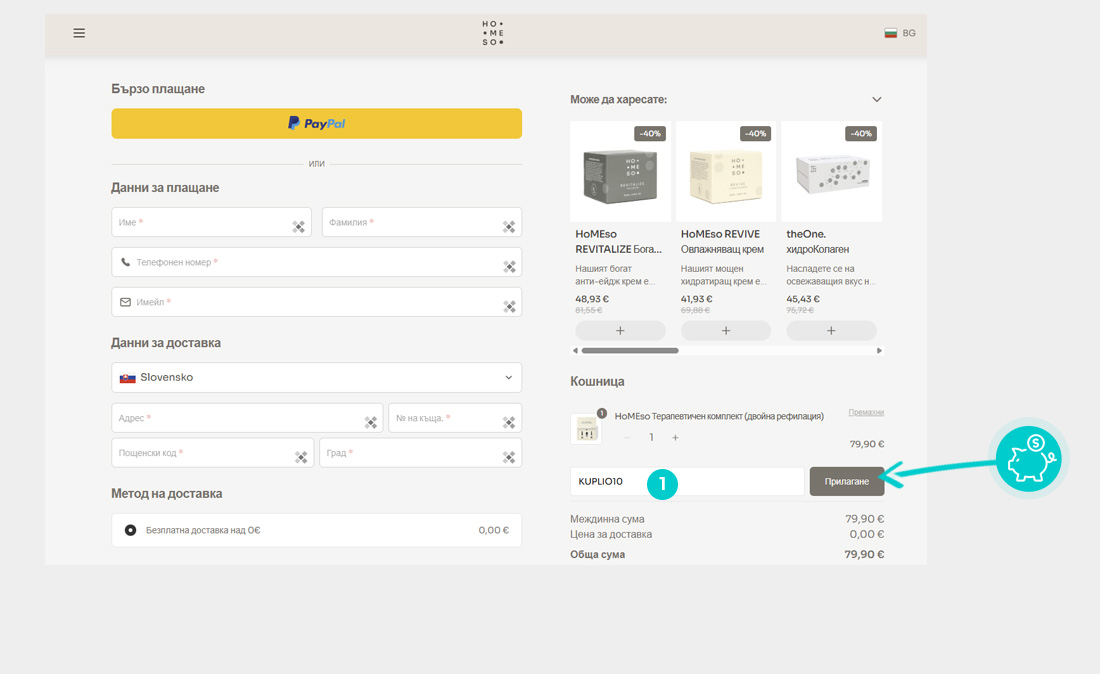Click the 48,93 € price of REVITALIZE

592,299
